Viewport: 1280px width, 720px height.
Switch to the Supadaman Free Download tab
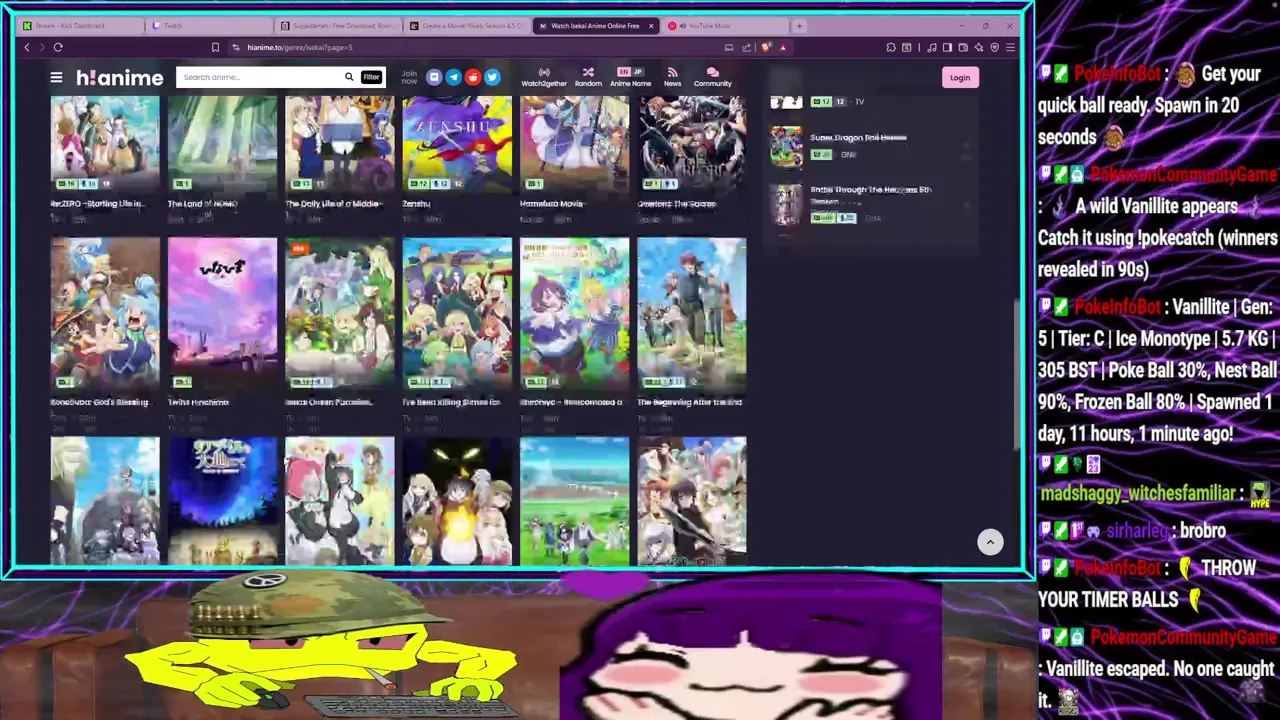pos(338,26)
